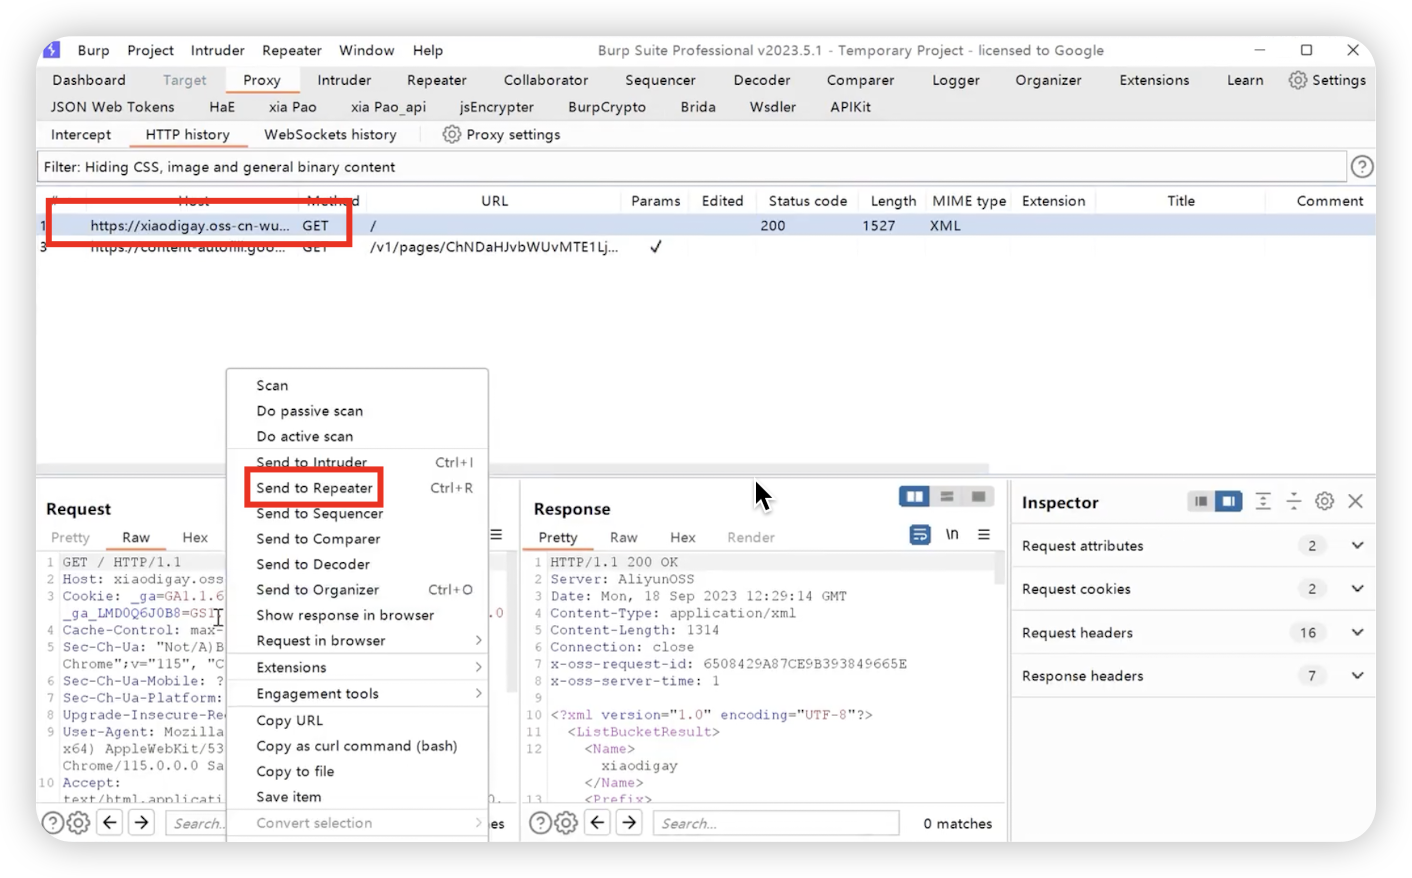Click the history table horizontal scrollbar
Screen dimensions: 1412x878
point(512,468)
